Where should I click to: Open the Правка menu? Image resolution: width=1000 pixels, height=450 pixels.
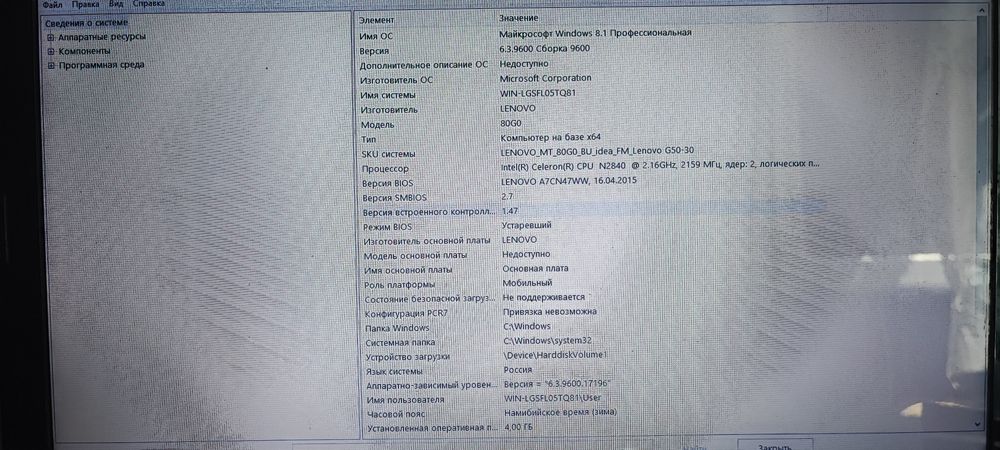click(x=85, y=4)
